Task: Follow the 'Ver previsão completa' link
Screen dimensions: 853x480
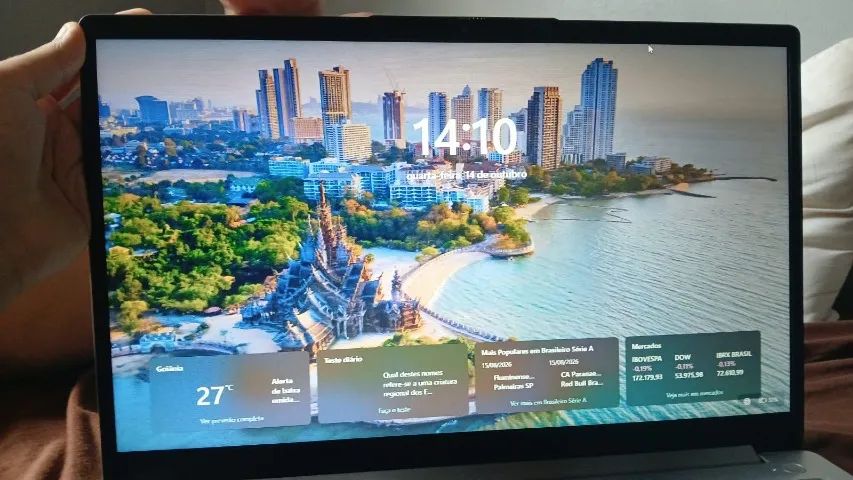Action: point(231,420)
